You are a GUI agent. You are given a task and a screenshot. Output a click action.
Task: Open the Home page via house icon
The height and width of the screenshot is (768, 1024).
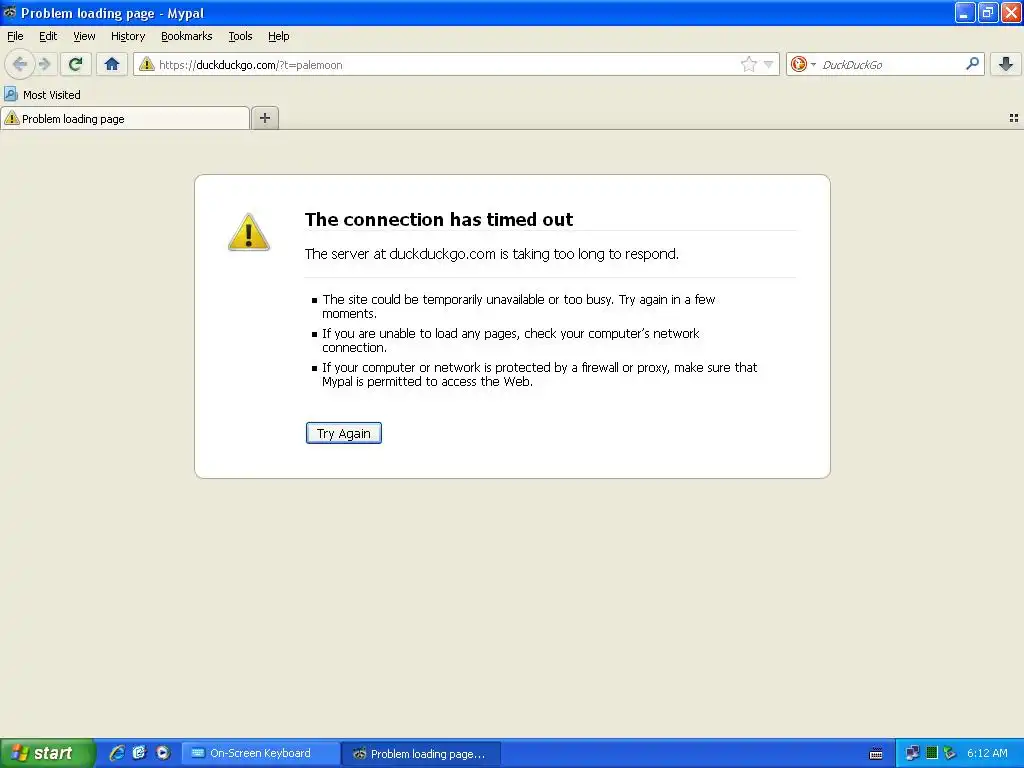click(x=112, y=64)
